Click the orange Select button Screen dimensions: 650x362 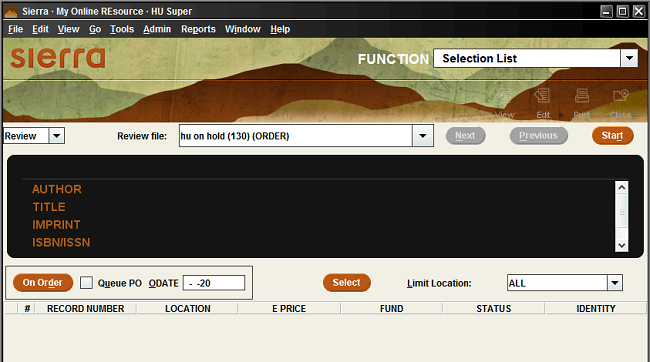point(347,283)
